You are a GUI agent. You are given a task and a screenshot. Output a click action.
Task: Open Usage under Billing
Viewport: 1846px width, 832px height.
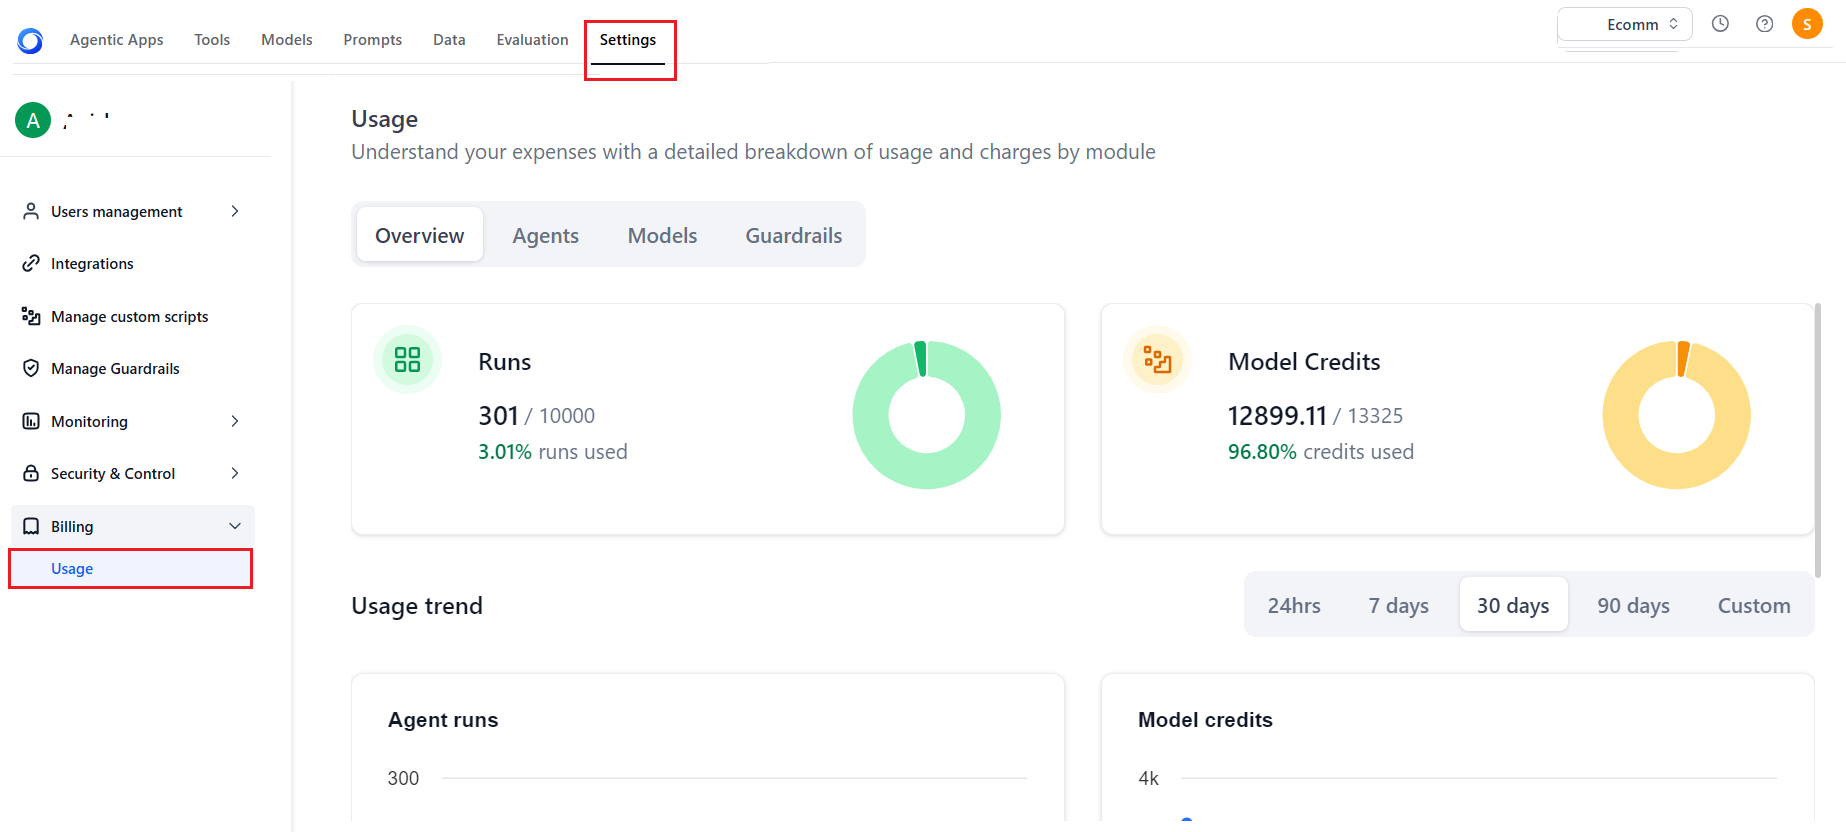point(131,568)
